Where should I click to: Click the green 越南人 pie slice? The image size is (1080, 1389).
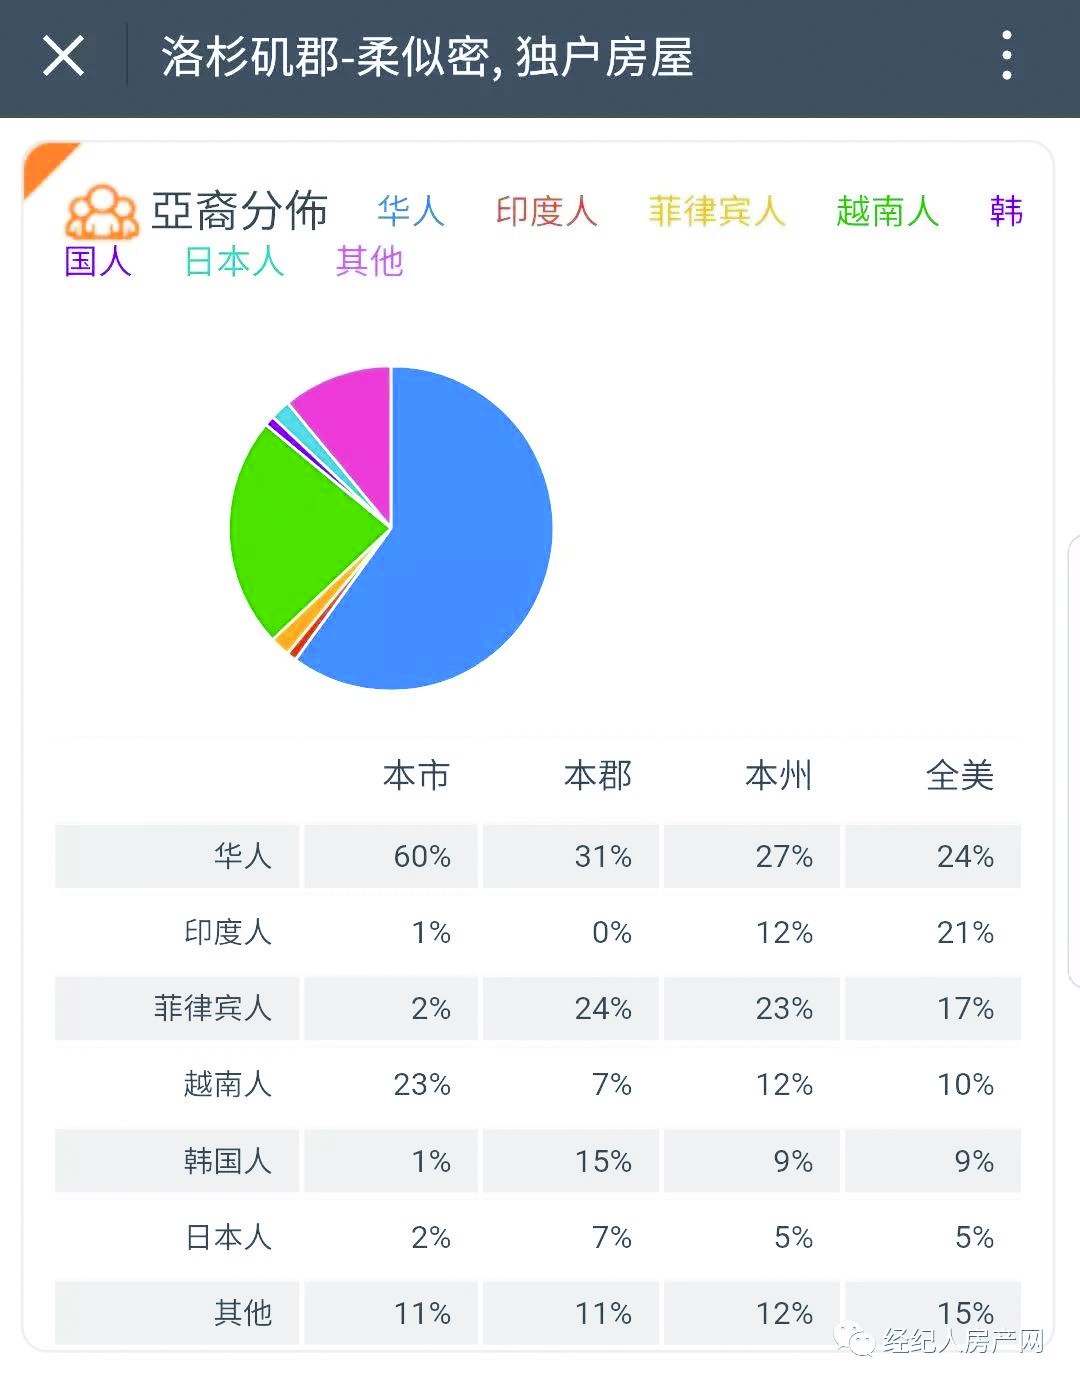click(300, 530)
